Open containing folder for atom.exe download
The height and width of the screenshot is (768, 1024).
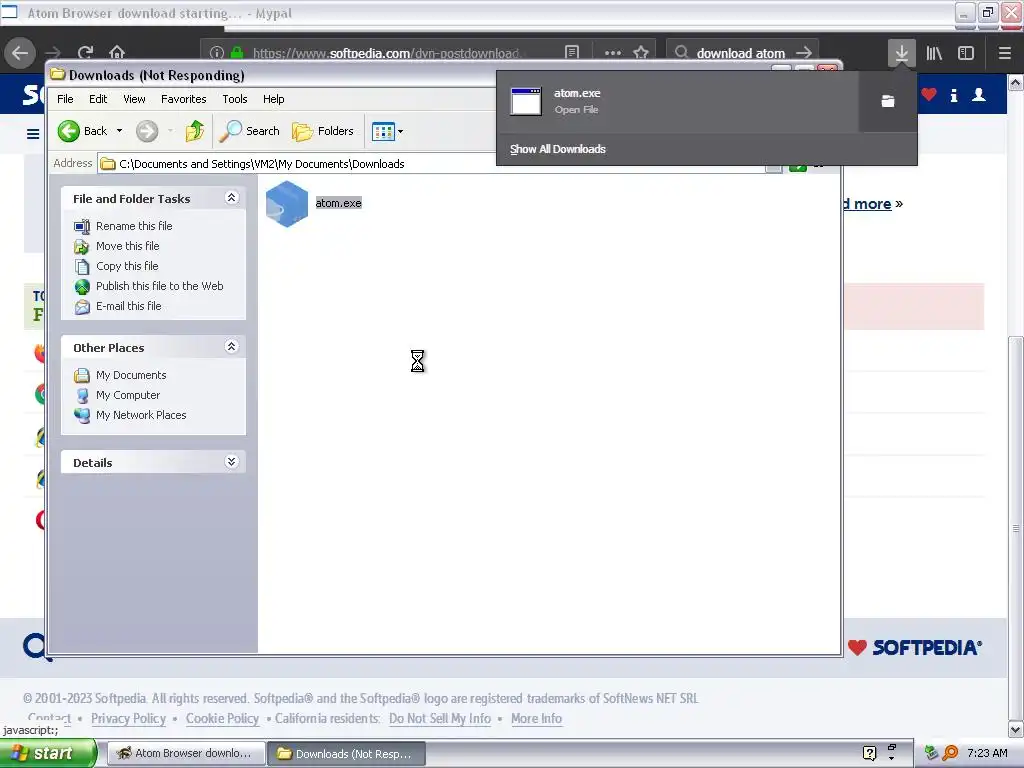[x=888, y=101]
